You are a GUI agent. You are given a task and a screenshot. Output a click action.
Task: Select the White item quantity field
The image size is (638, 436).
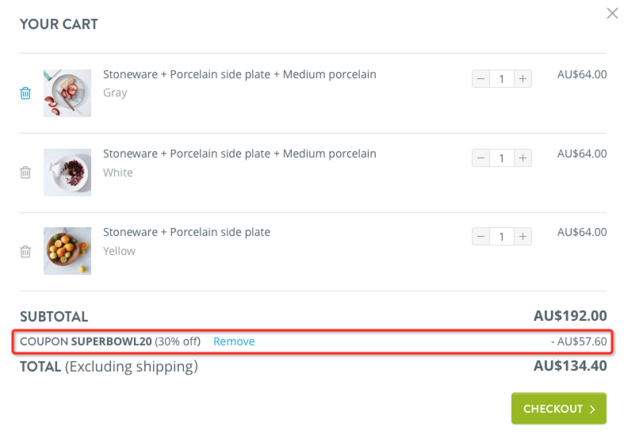pyautogui.click(x=502, y=158)
